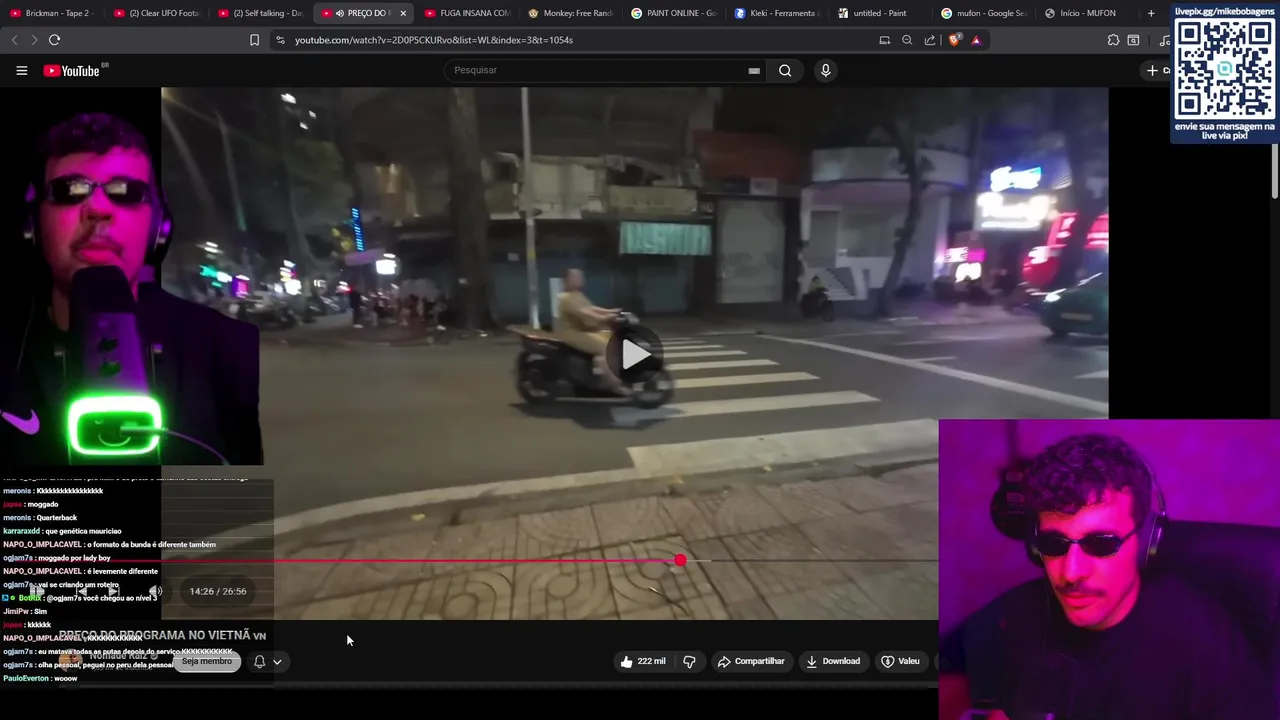Click chat message meronis : Quarterback
This screenshot has width=1280, height=720.
[x=40, y=518]
